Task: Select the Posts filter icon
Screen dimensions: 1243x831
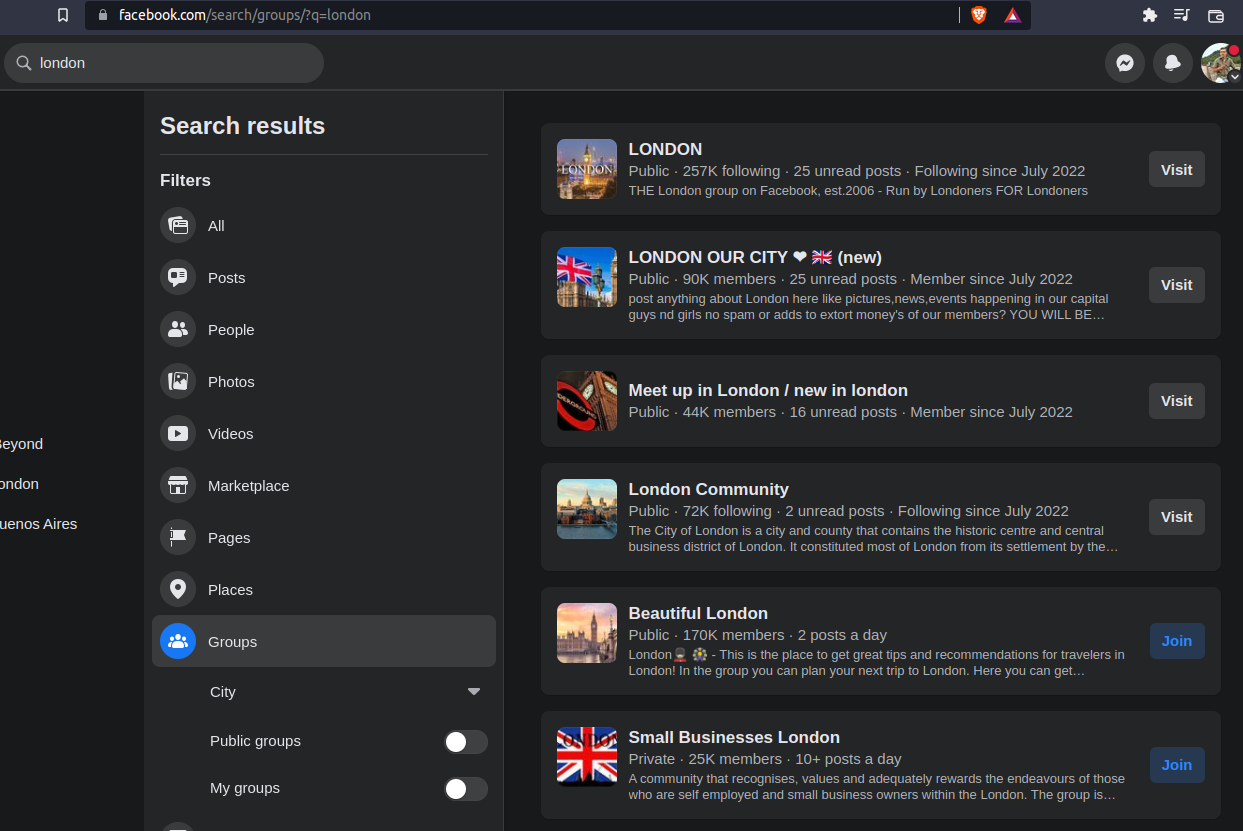Action: (x=178, y=278)
